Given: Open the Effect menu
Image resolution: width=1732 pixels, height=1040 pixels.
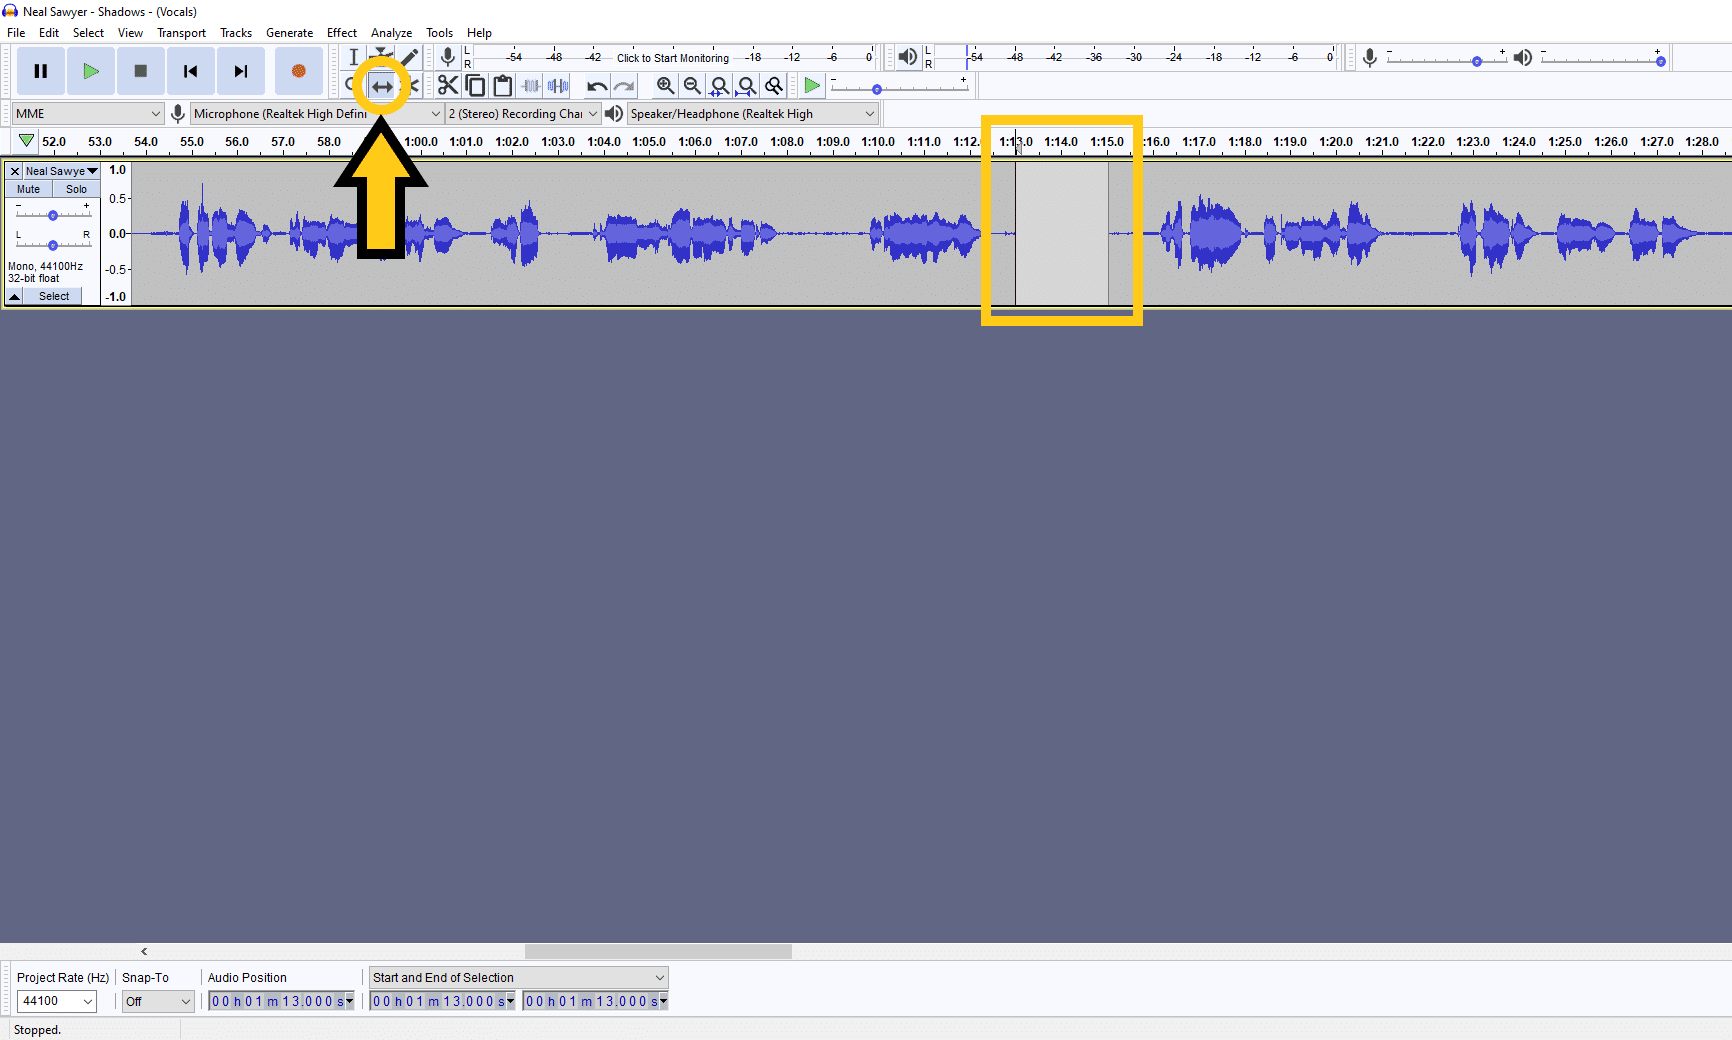Looking at the screenshot, I should pos(341,32).
